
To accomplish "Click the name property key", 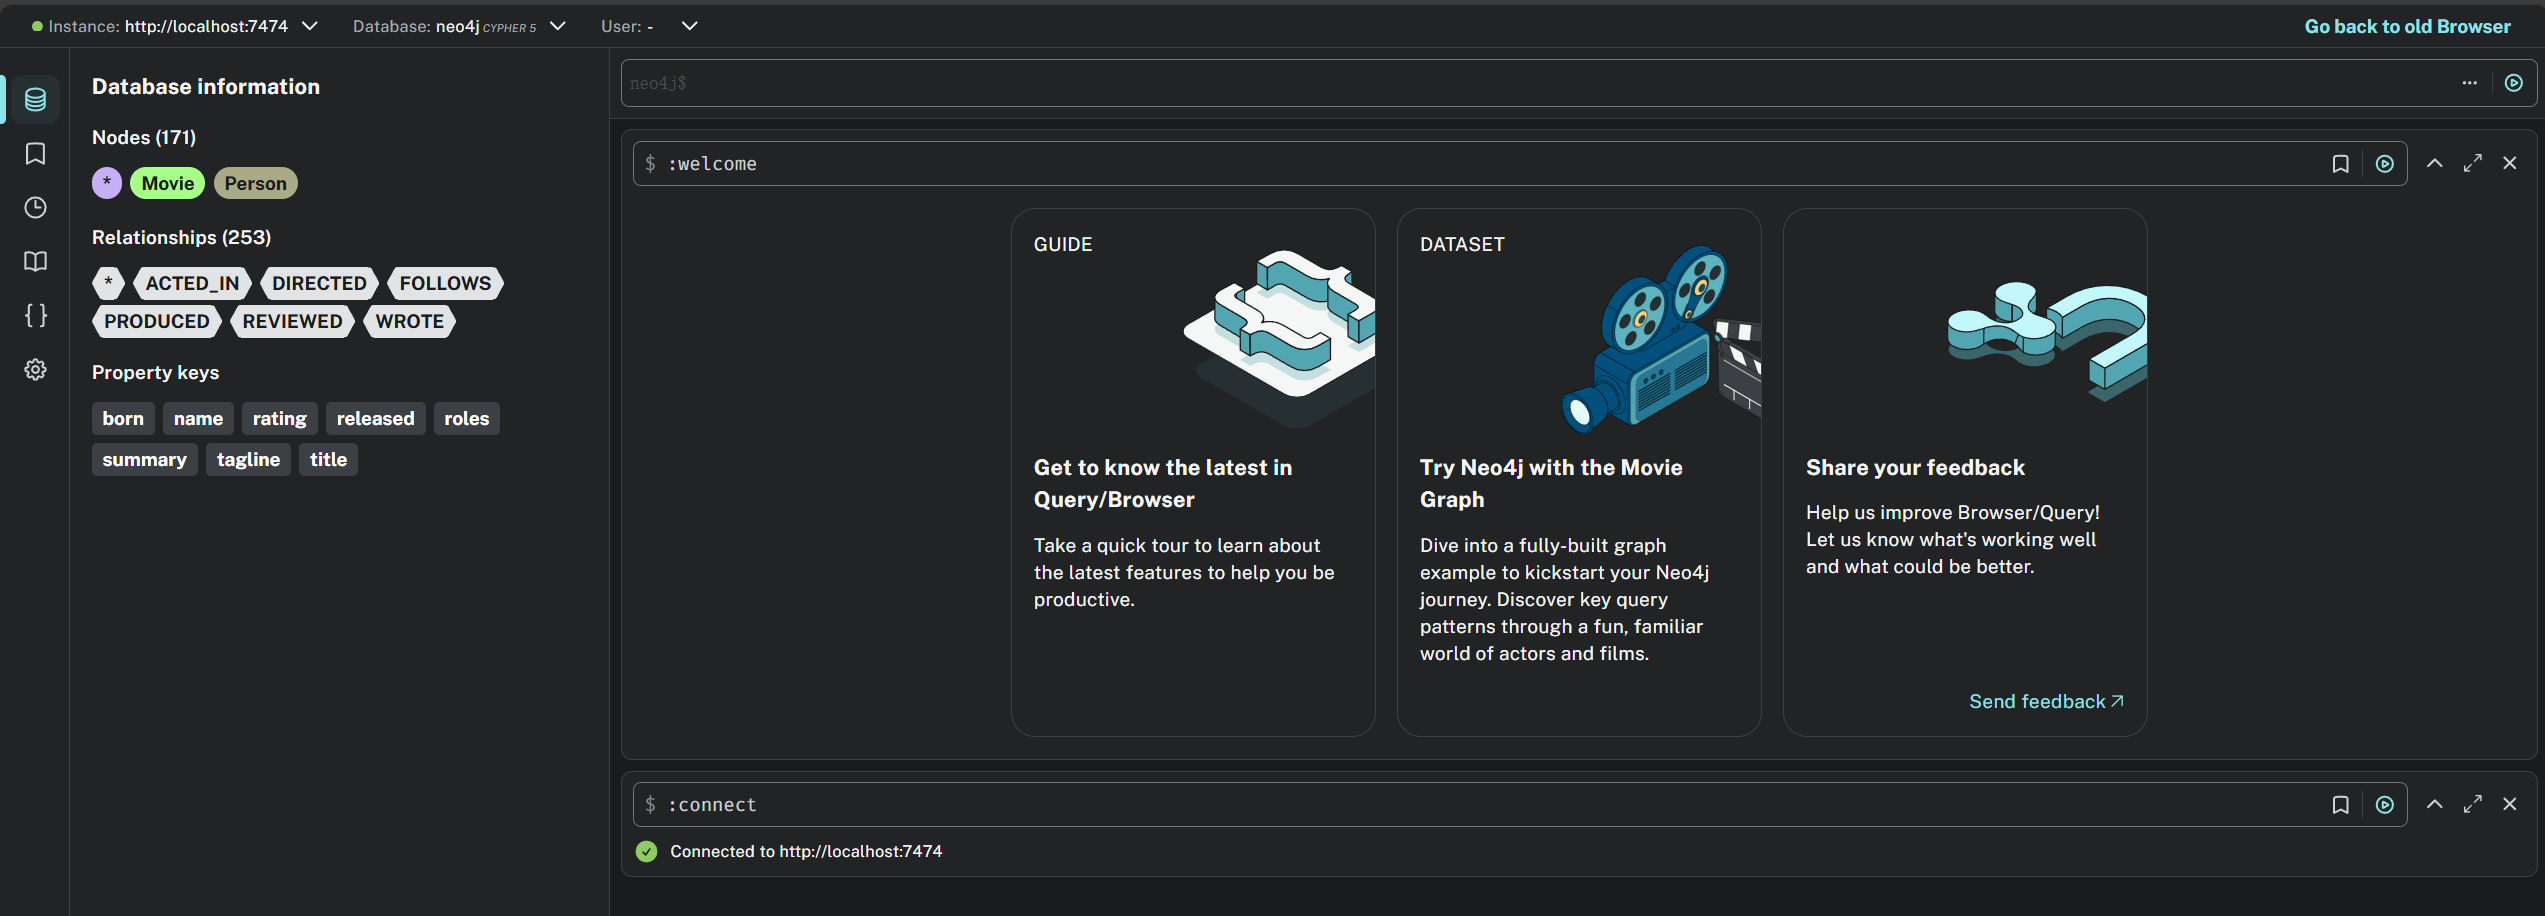I will tap(198, 419).
